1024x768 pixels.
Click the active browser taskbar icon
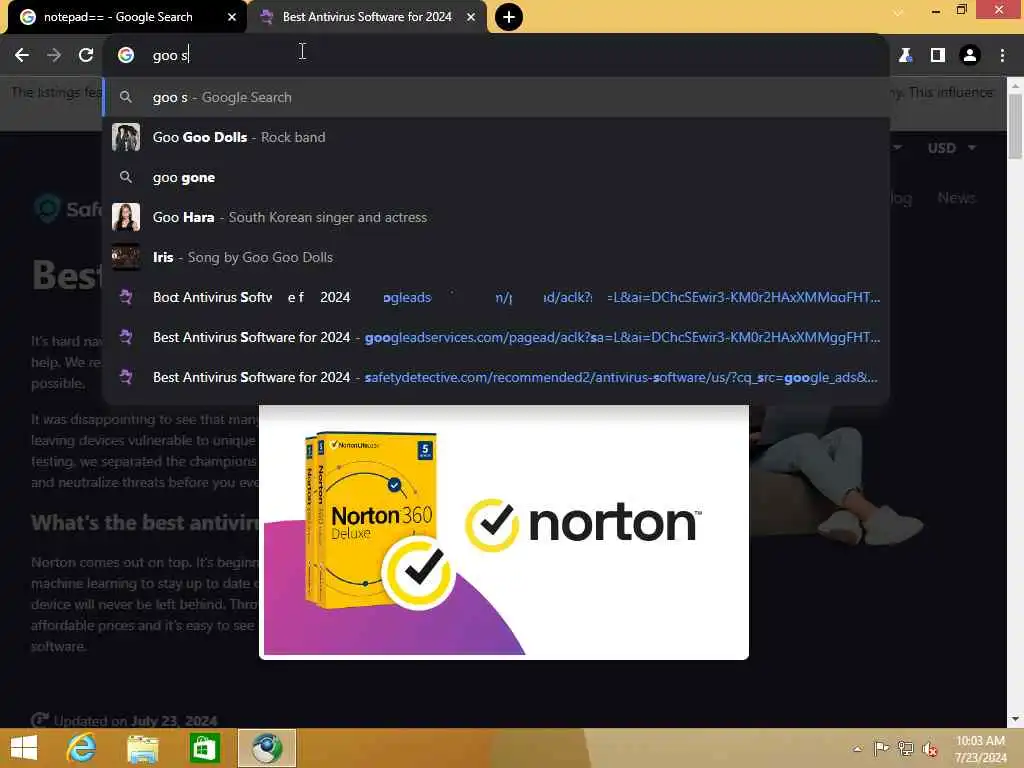(267, 748)
